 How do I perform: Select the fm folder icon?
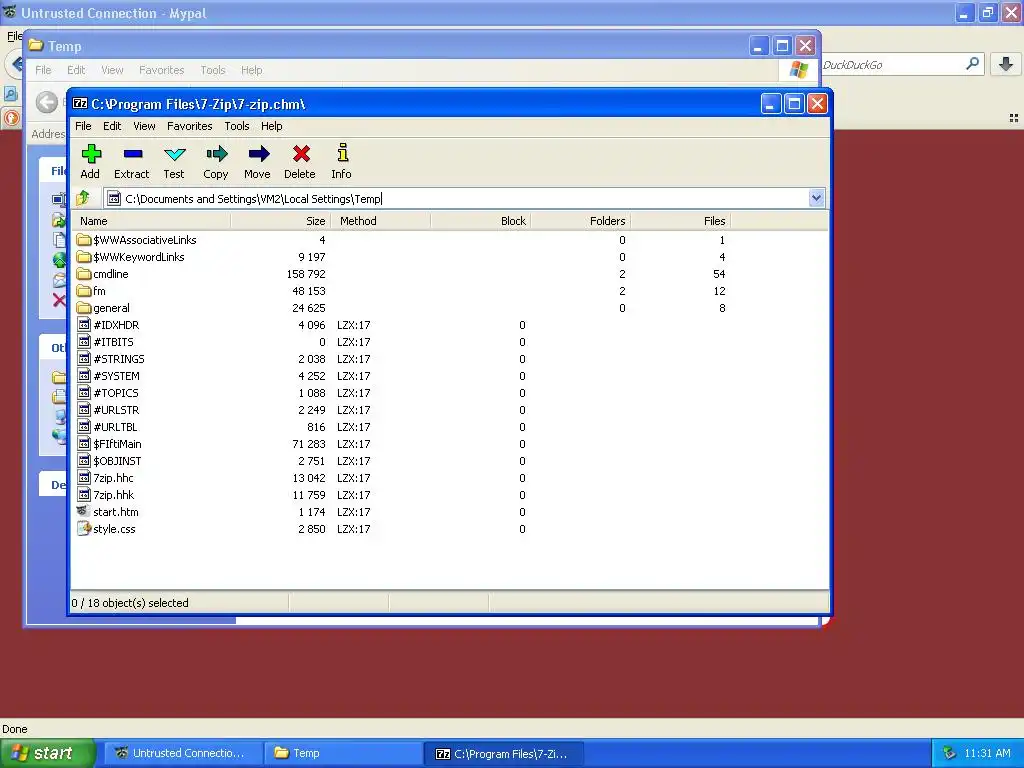click(x=84, y=291)
